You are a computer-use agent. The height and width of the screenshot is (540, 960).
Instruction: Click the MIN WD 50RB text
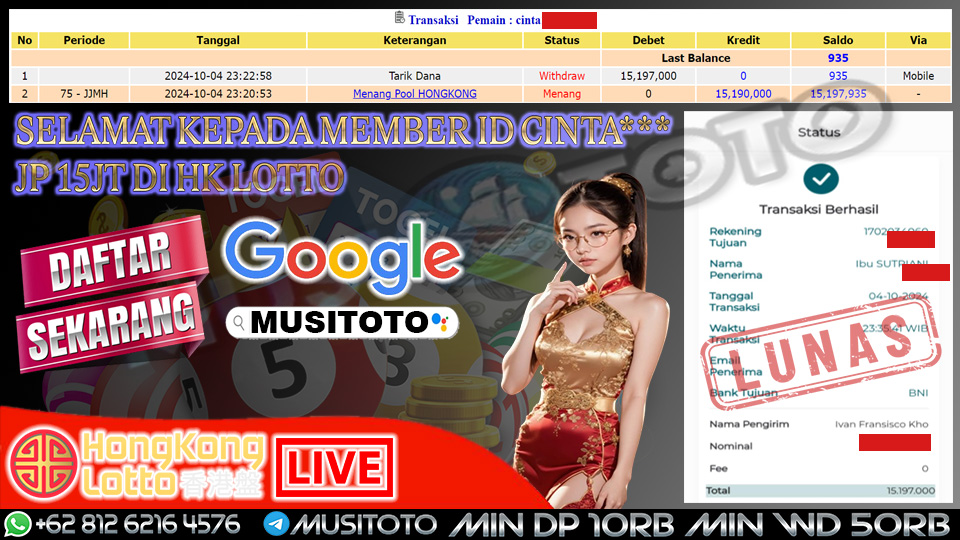point(818,525)
